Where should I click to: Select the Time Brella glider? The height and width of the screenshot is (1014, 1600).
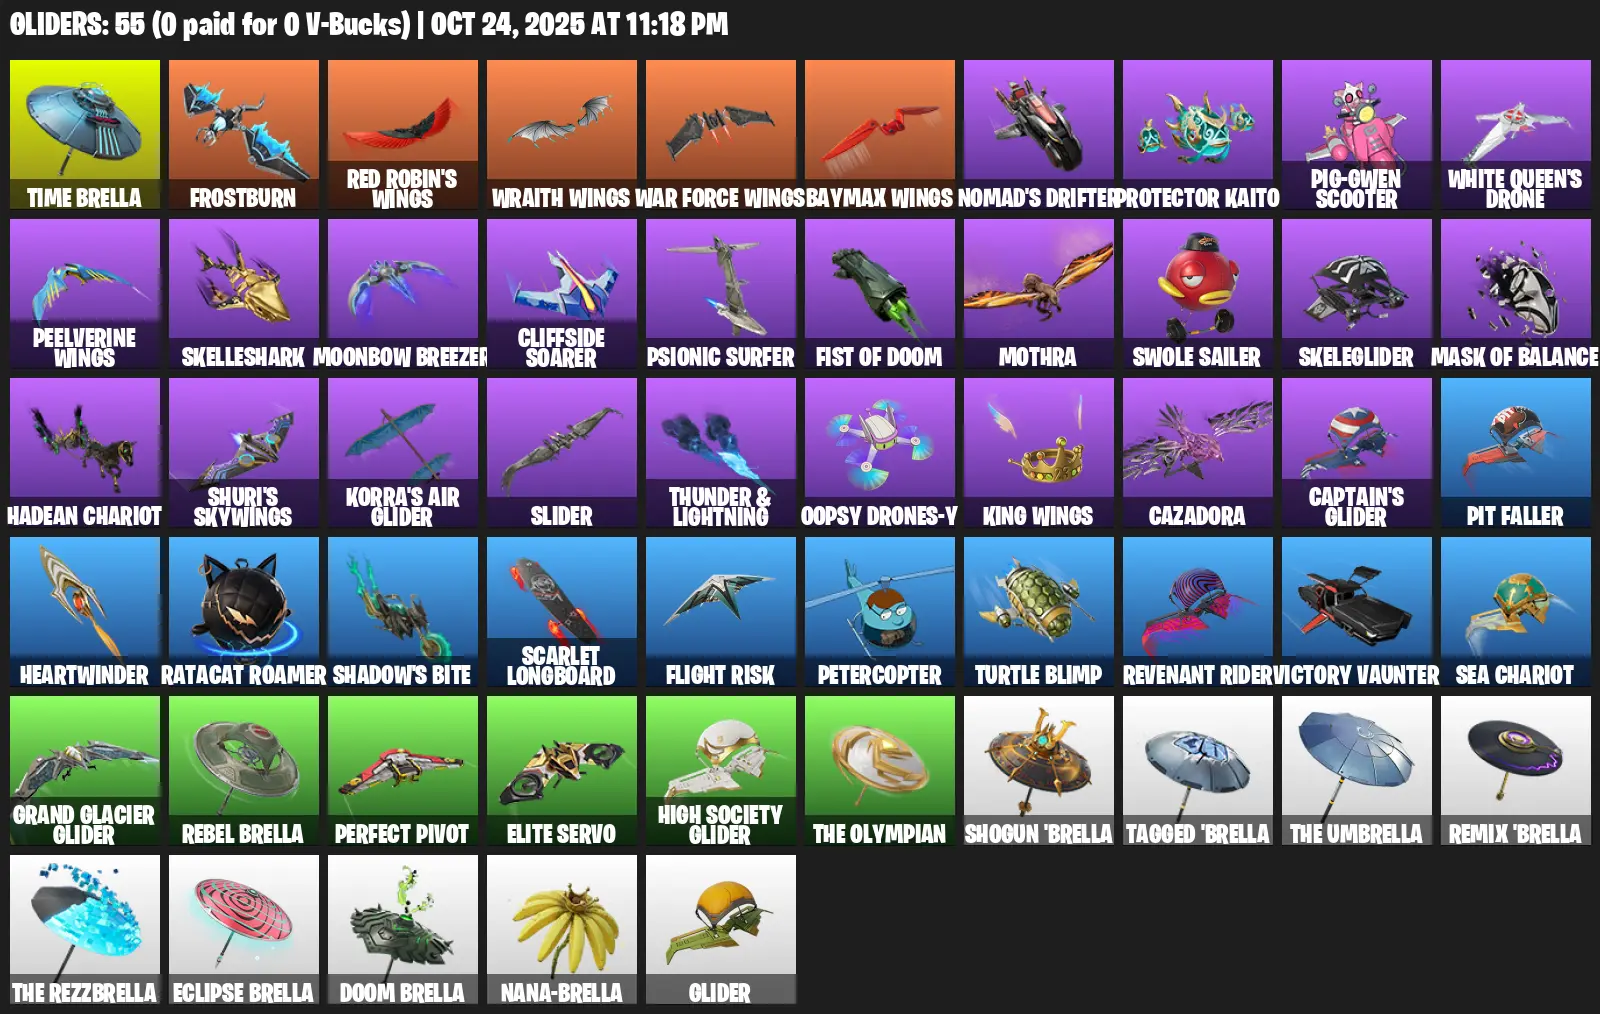85,134
